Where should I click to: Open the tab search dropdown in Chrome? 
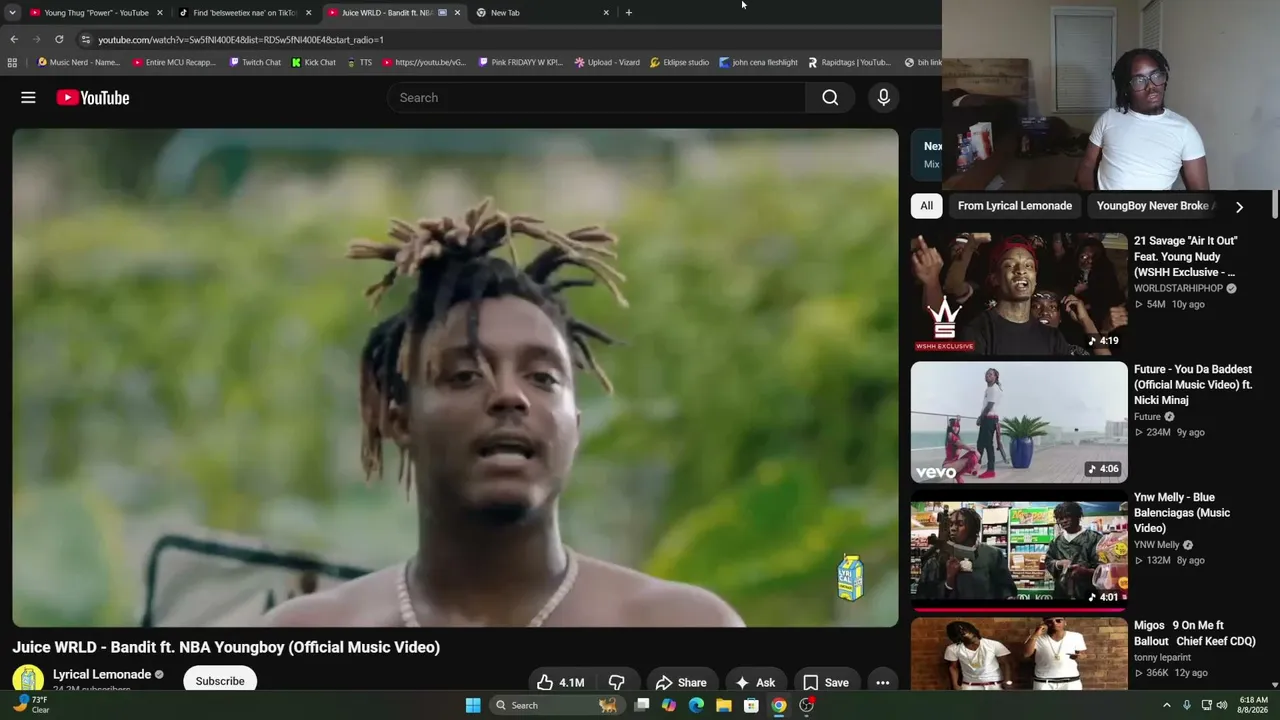[x=12, y=12]
